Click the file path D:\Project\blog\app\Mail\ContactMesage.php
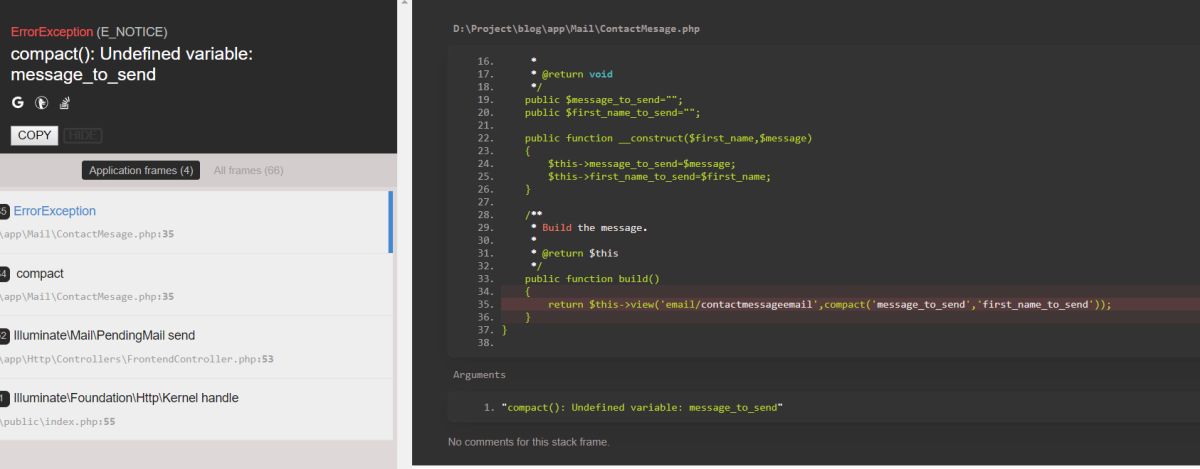This screenshot has height=469, width=1200. (x=576, y=29)
